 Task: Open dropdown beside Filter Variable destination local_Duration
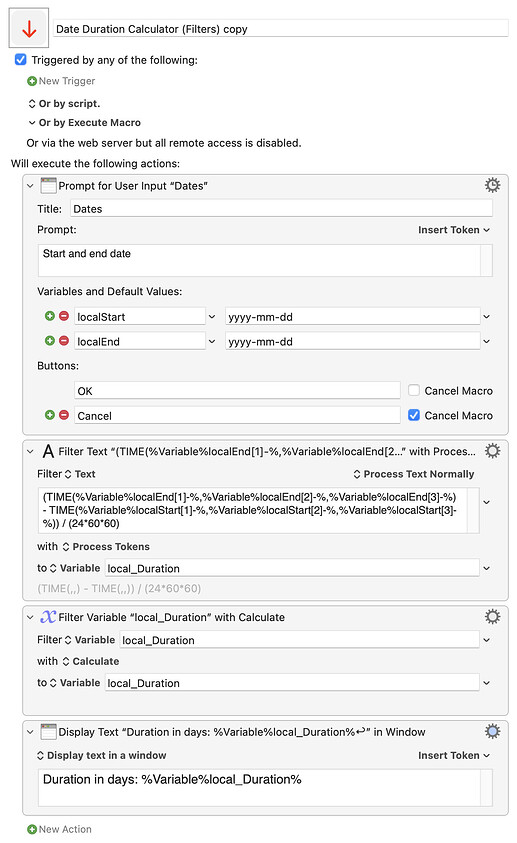click(x=486, y=683)
